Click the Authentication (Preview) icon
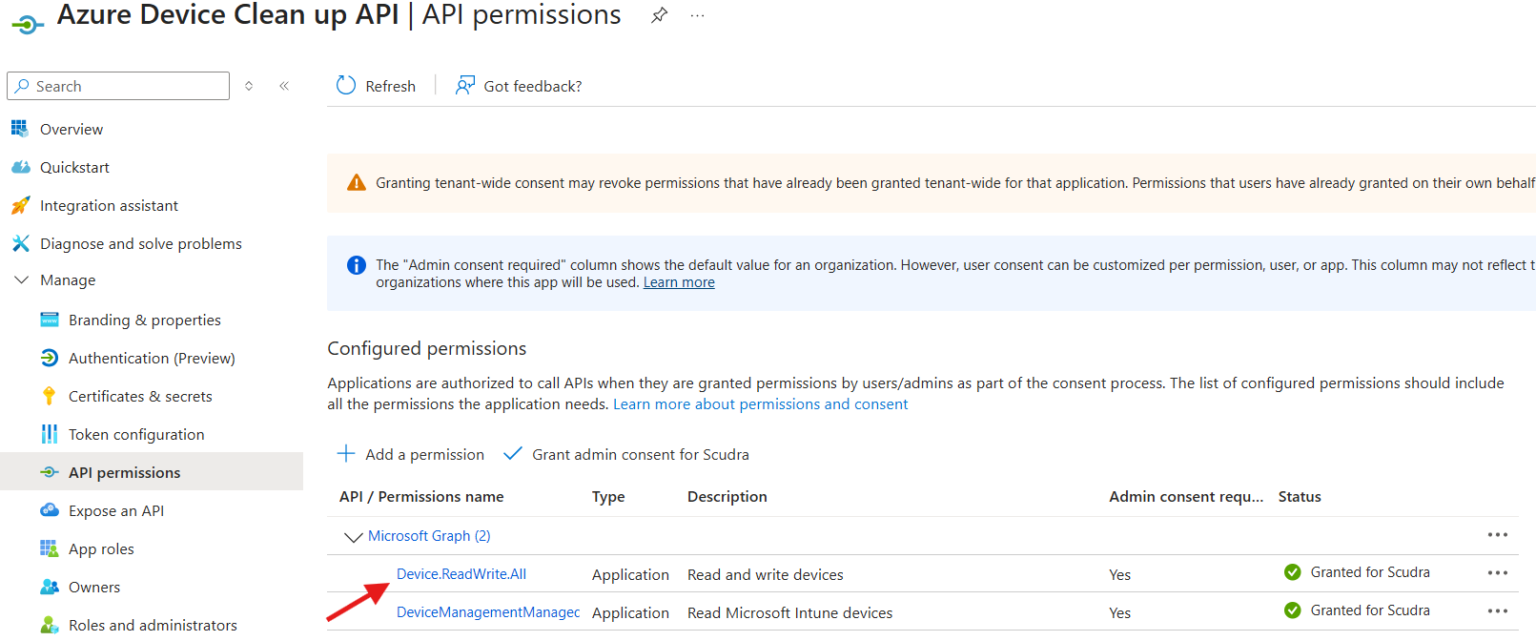Image resolution: width=1536 pixels, height=641 pixels. pyautogui.click(x=49, y=358)
